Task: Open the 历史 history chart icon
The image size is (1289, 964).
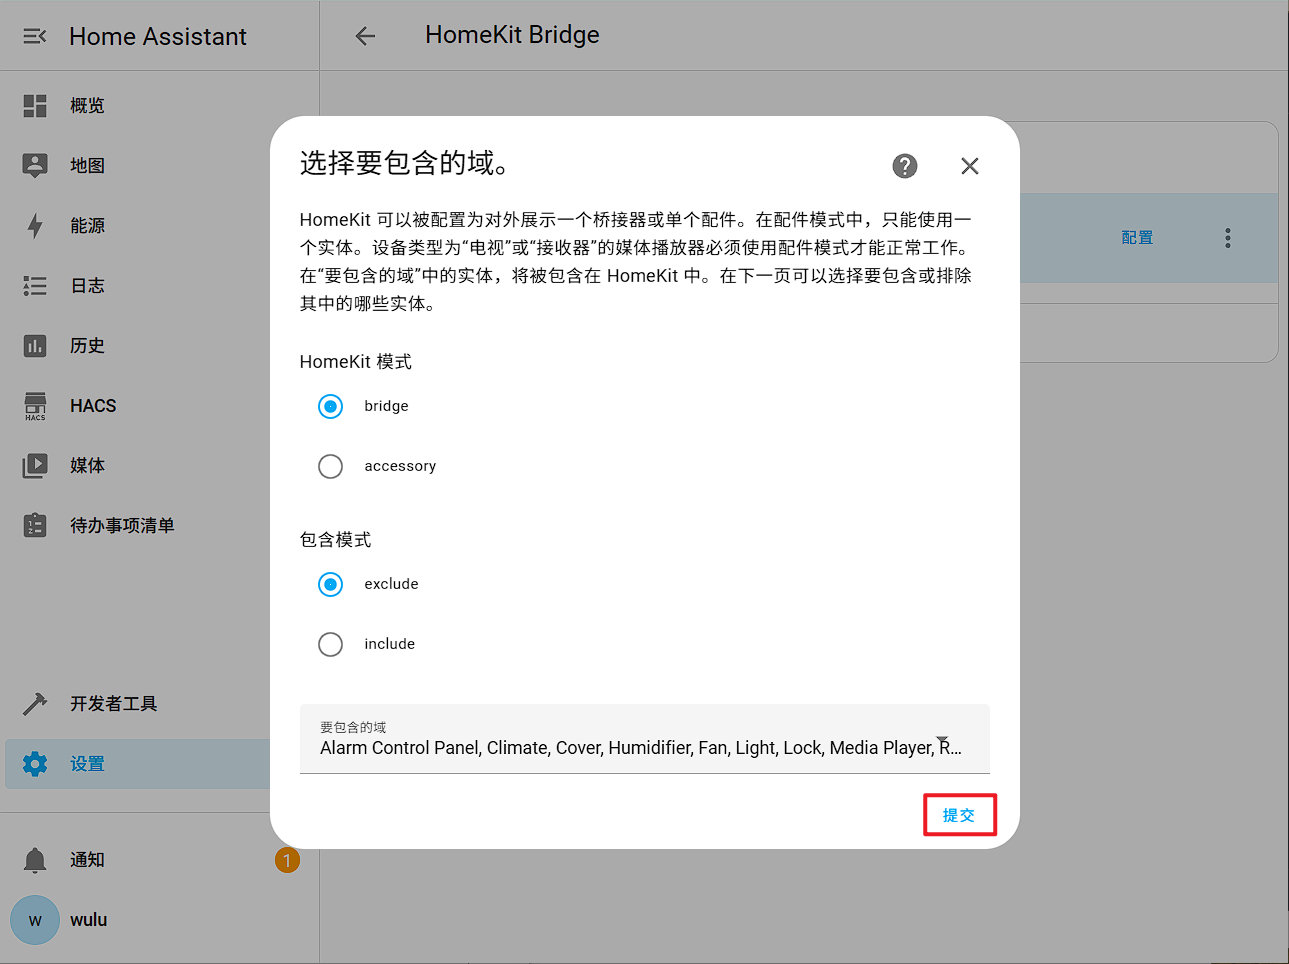Action: click(x=35, y=345)
